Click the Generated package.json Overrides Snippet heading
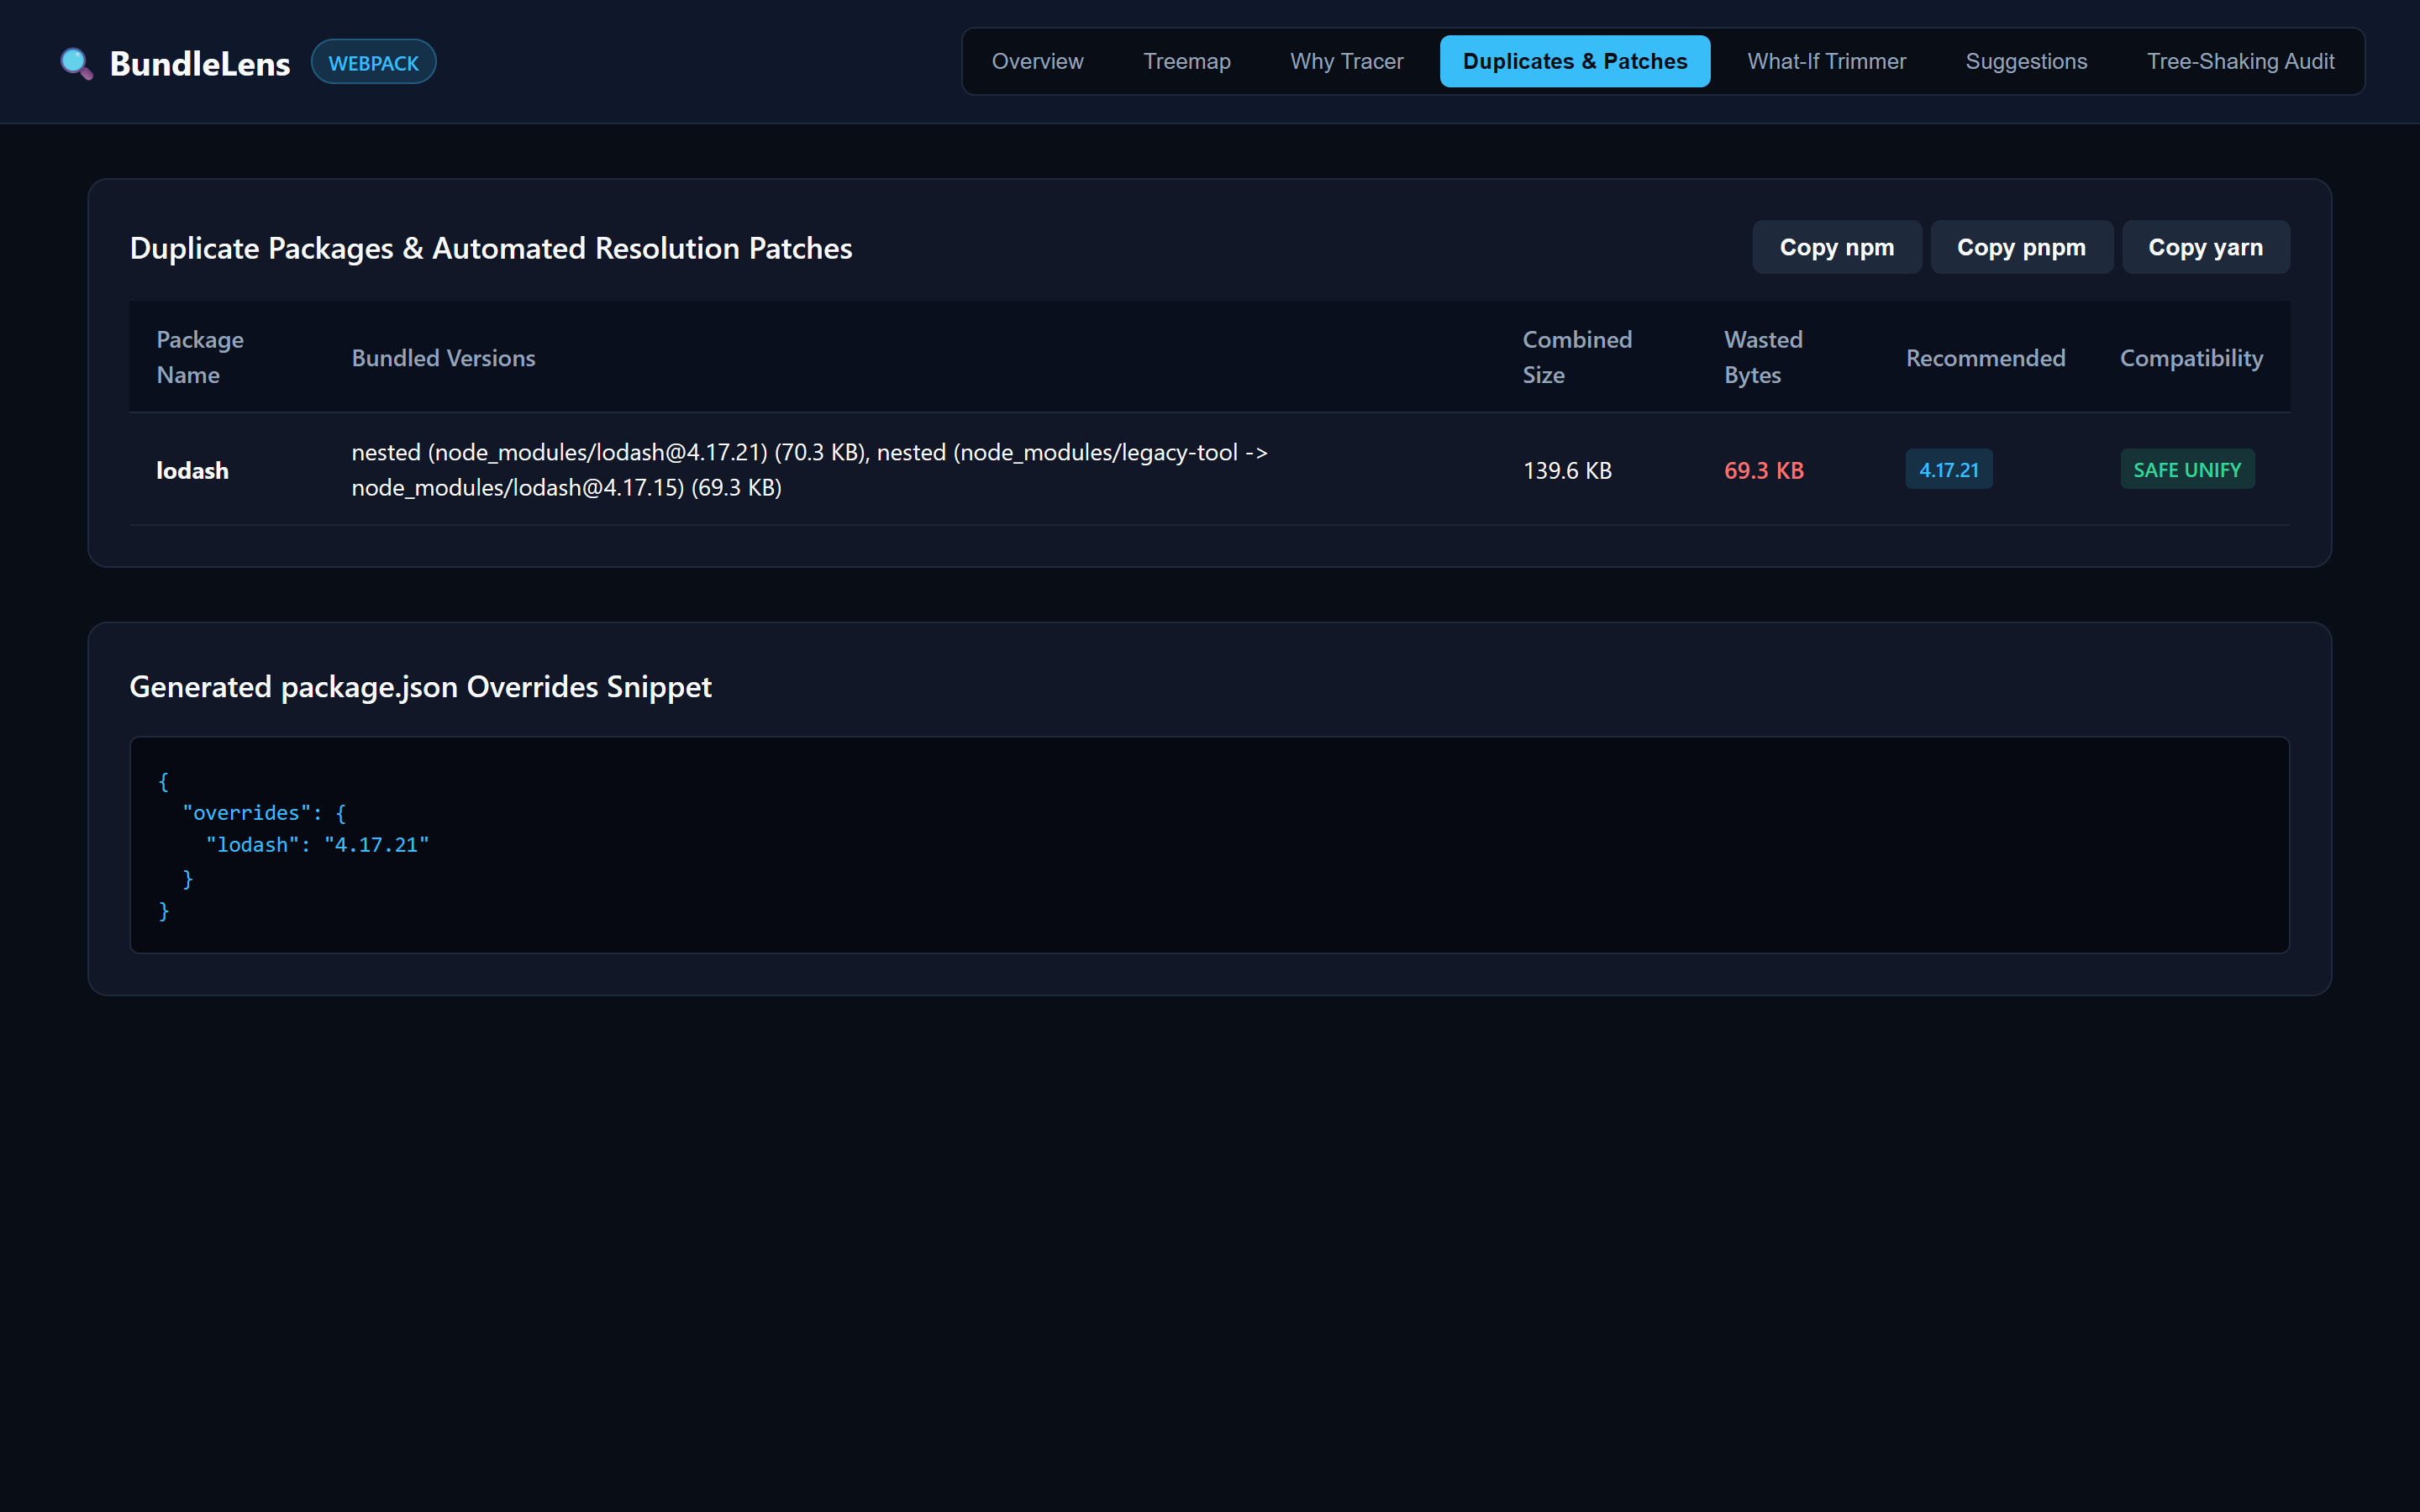 (x=420, y=687)
